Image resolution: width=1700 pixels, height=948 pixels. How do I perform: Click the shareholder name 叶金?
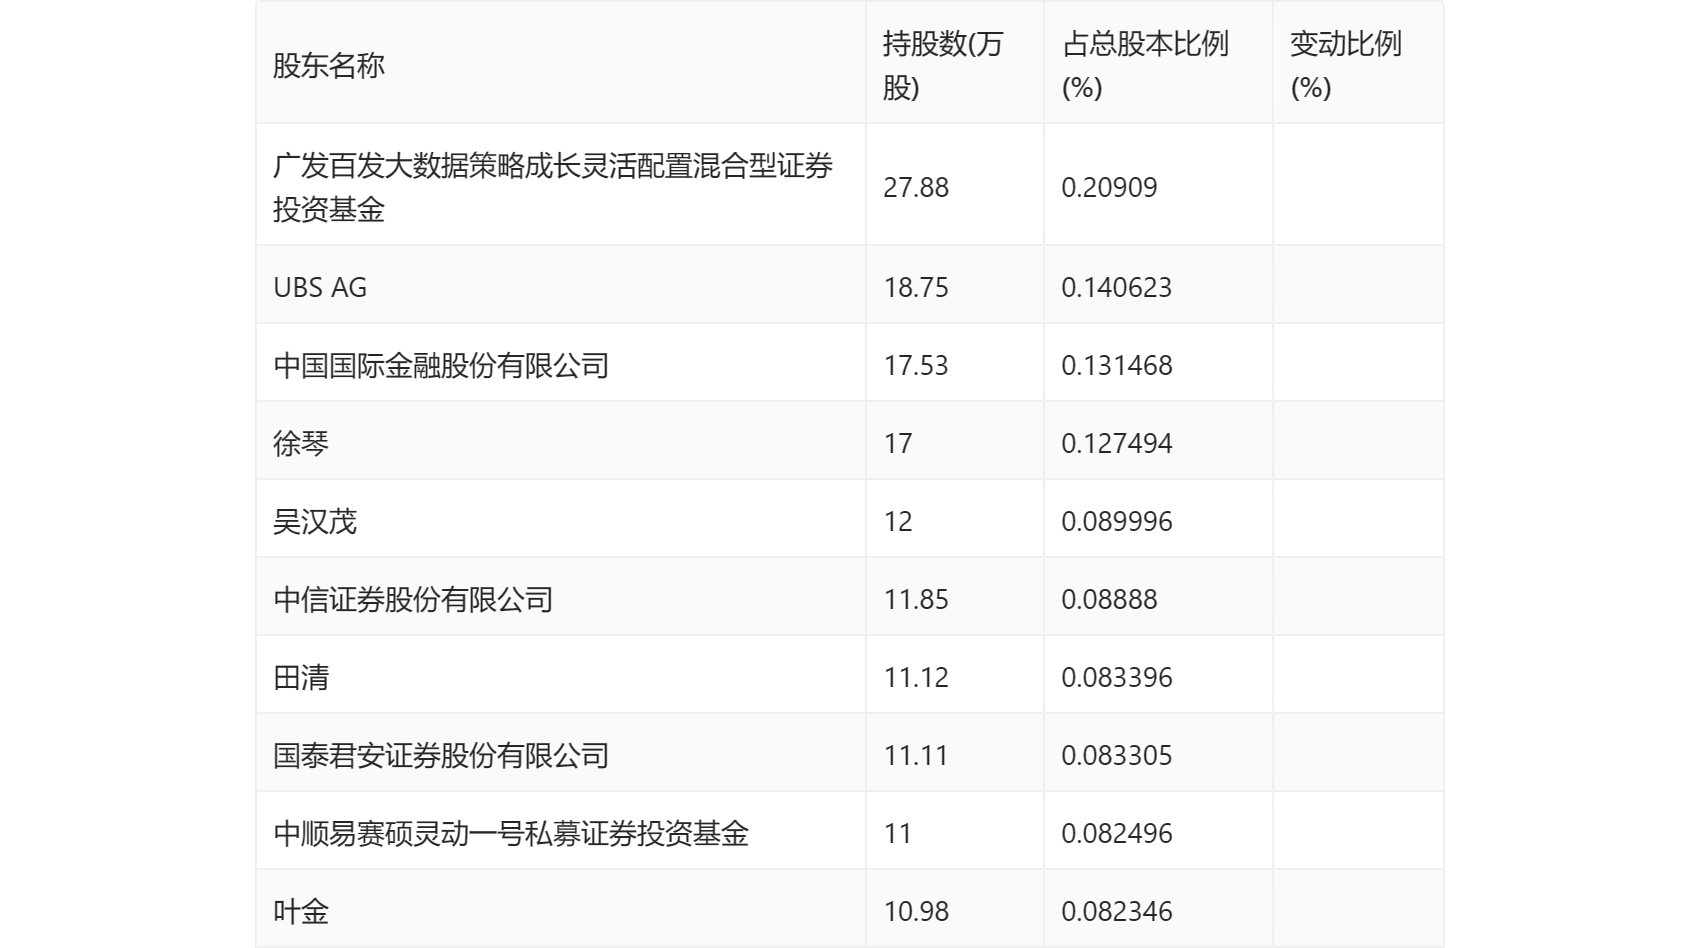coord(301,911)
